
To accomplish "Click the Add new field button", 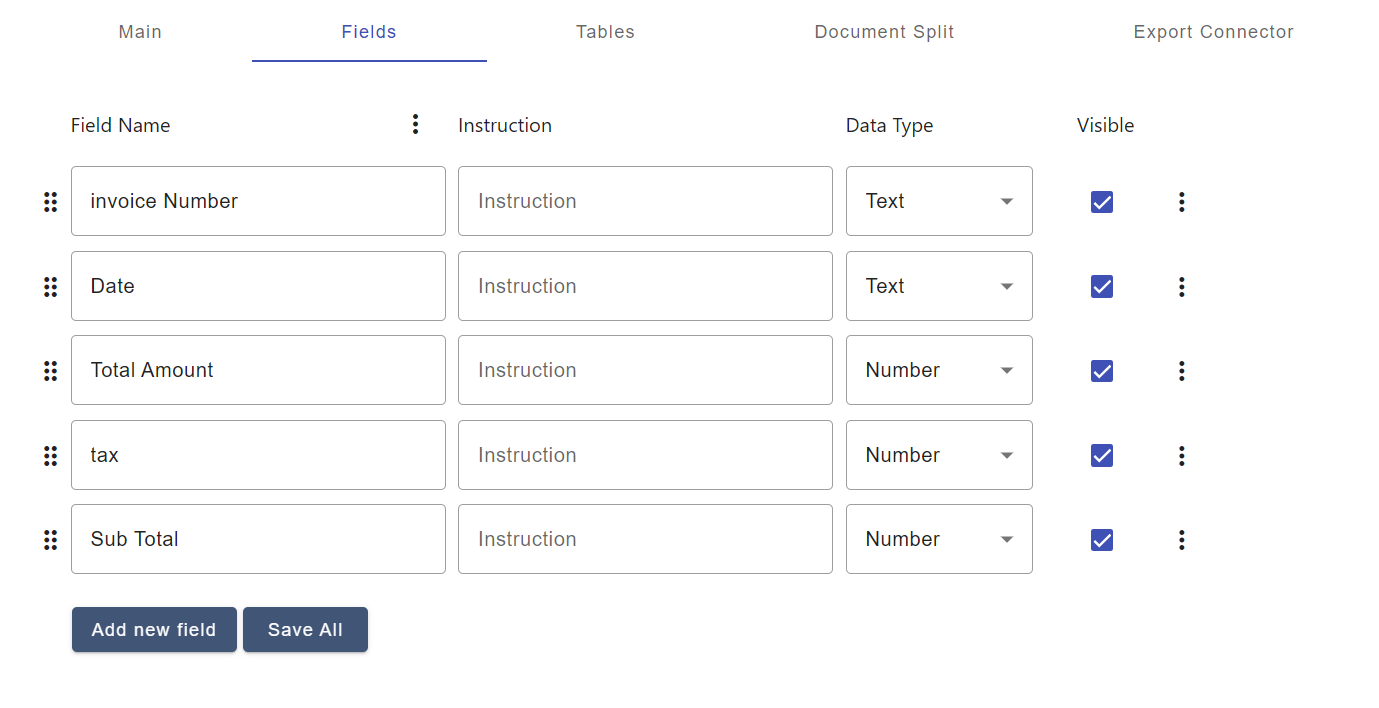I will coord(154,630).
